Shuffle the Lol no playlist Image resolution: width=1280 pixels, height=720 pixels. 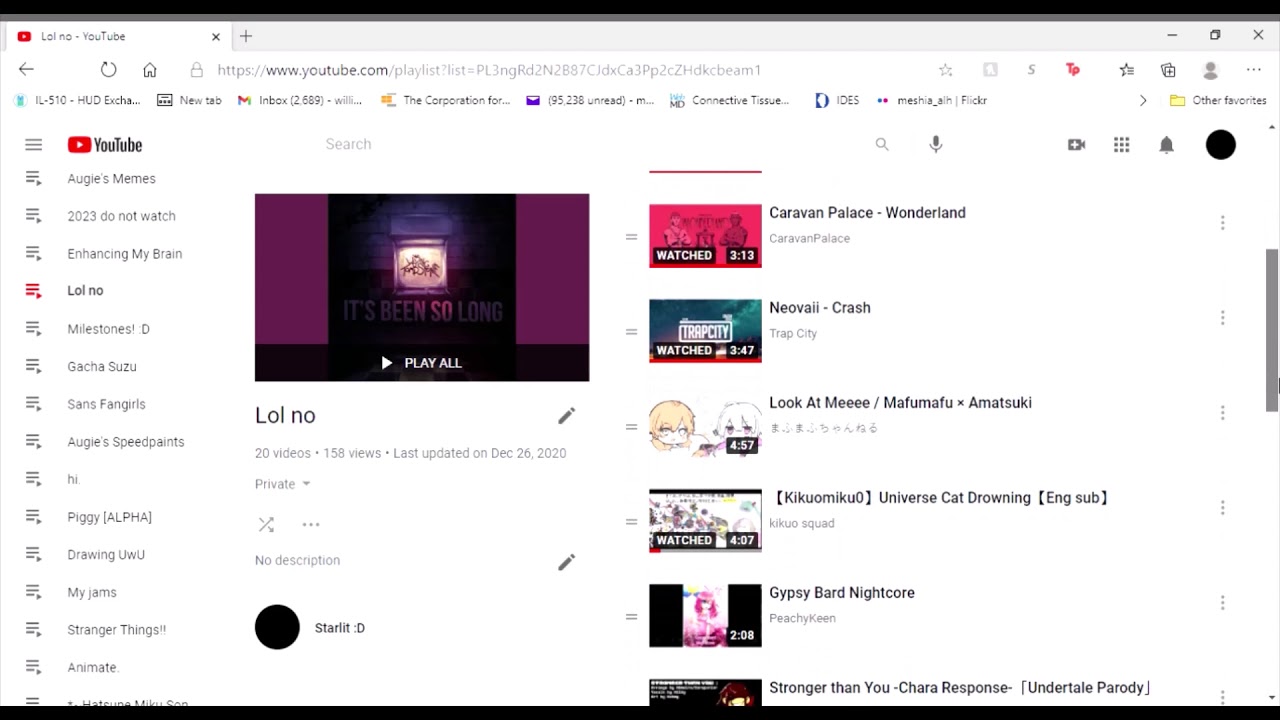(x=266, y=524)
